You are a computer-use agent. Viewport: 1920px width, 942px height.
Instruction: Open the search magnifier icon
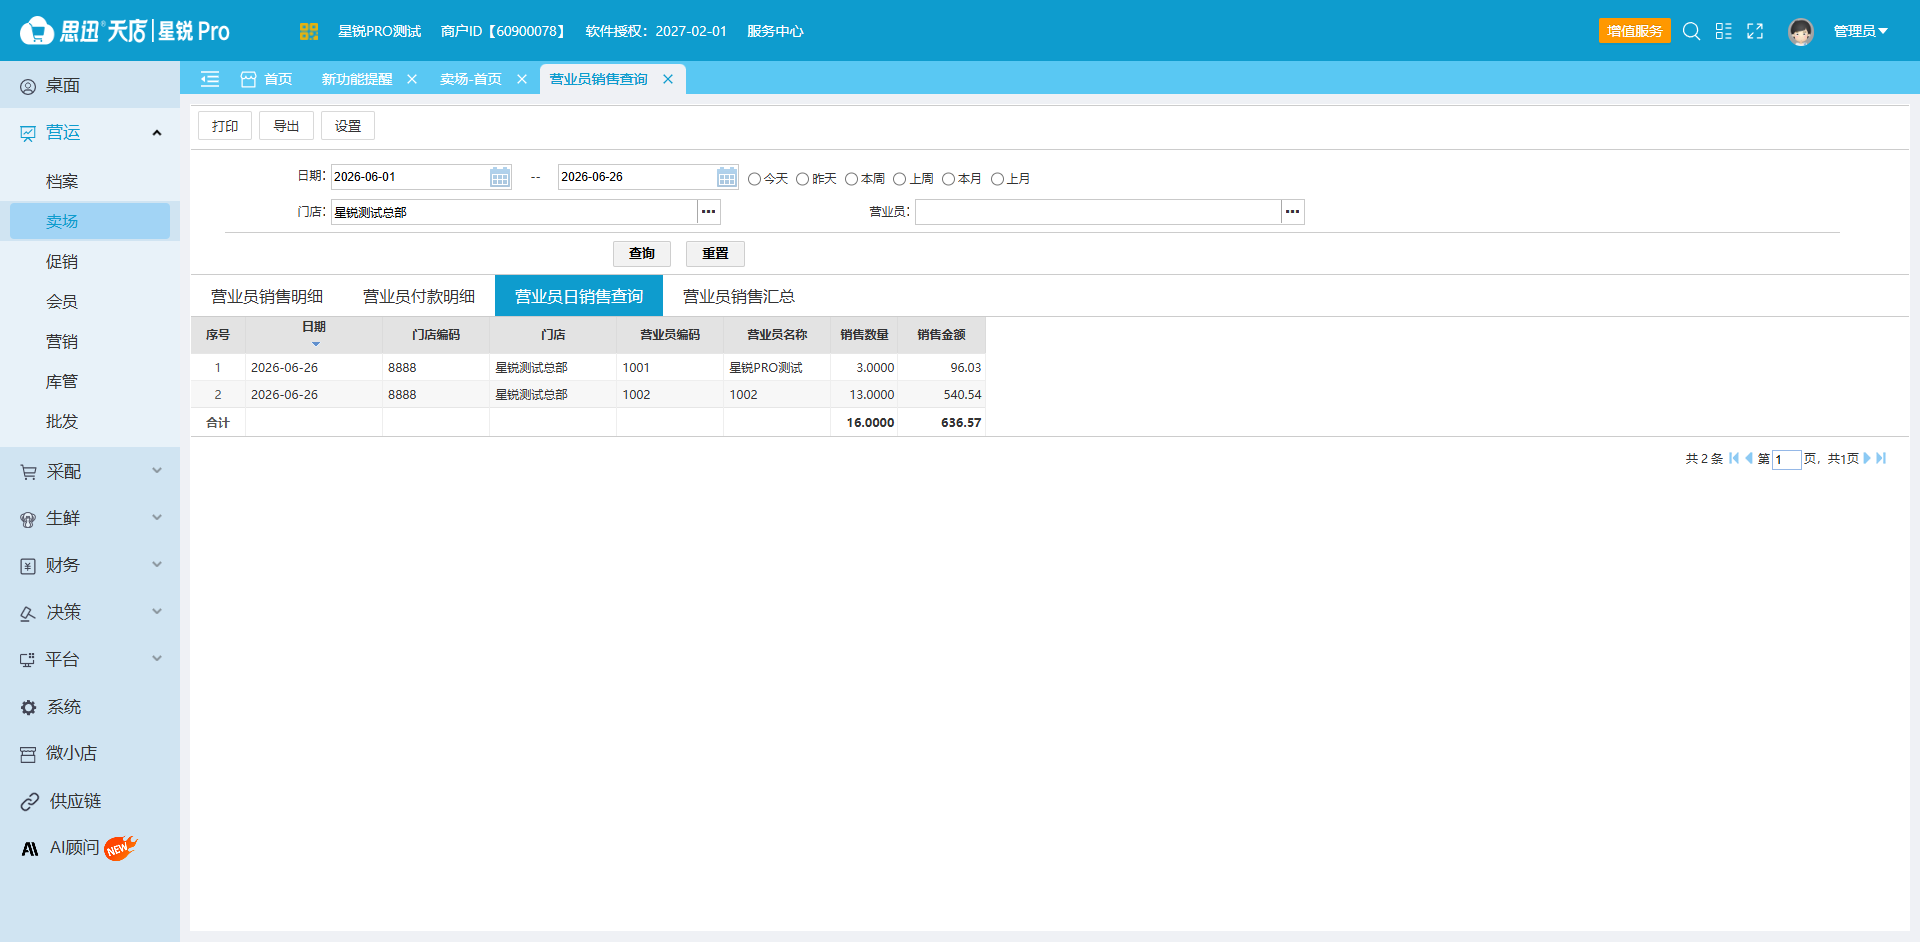1691,31
